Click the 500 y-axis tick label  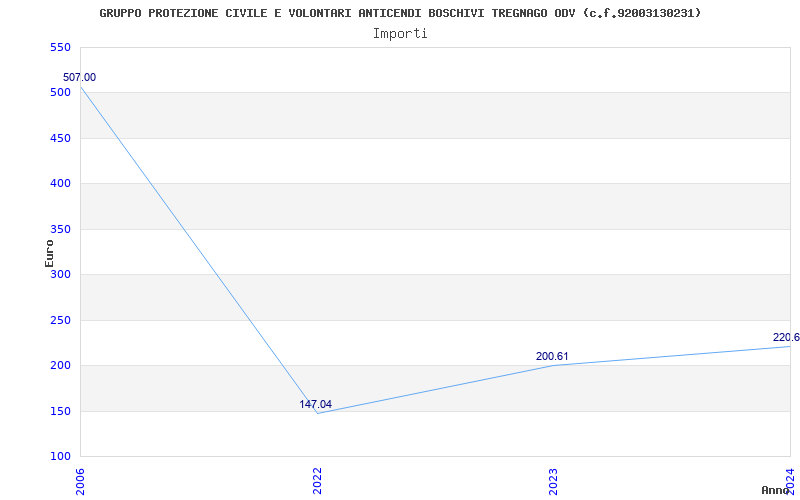[x=60, y=92]
